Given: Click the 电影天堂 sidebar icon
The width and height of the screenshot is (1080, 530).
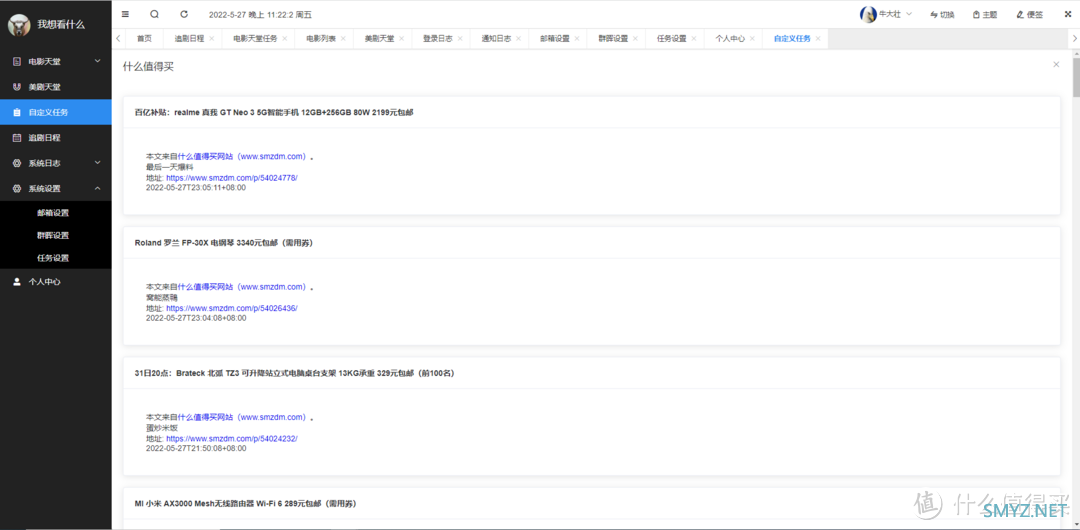Looking at the screenshot, I should pyautogui.click(x=17, y=61).
